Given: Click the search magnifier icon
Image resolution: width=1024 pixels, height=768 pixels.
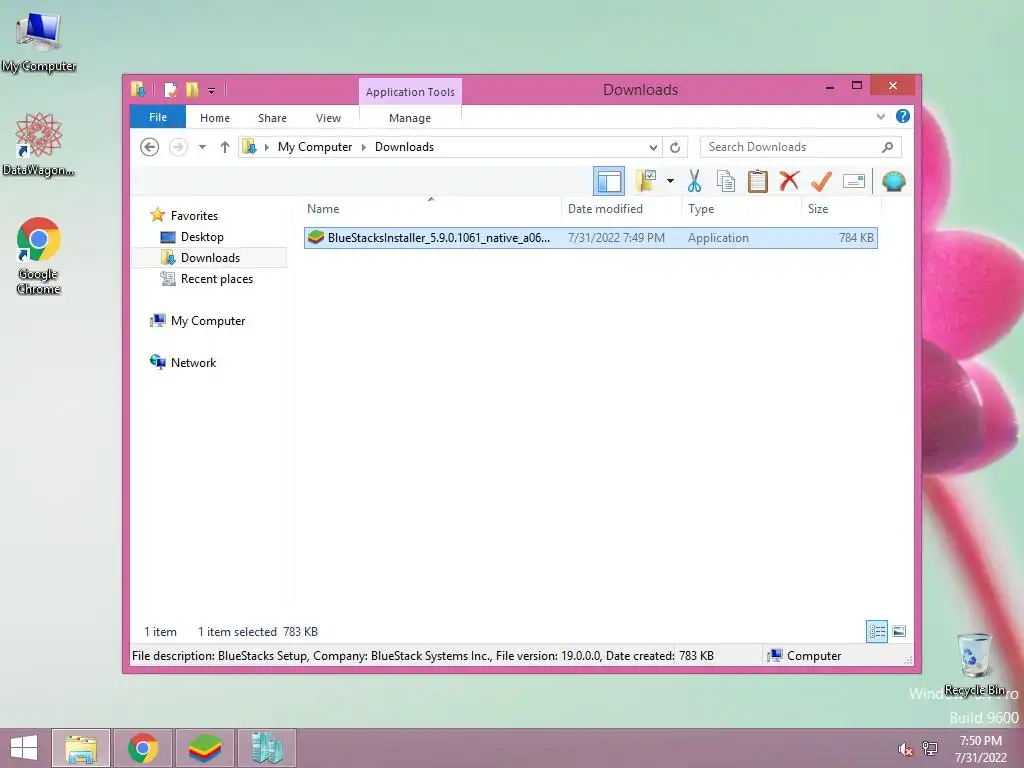Looking at the screenshot, I should [x=887, y=147].
